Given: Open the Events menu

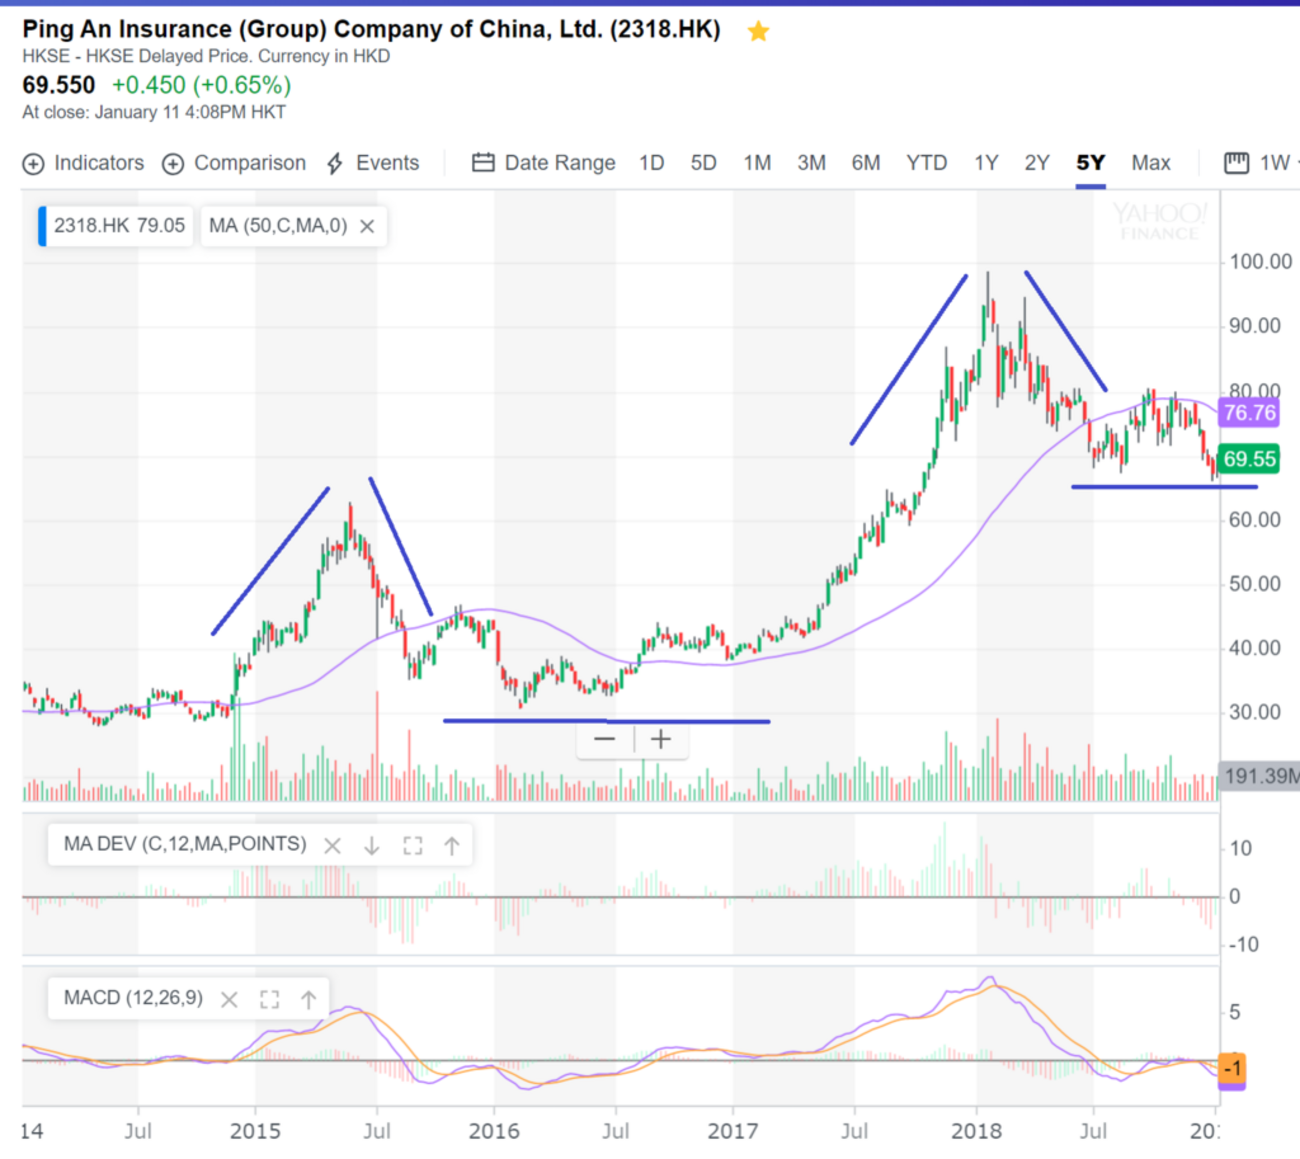Looking at the screenshot, I should (373, 163).
